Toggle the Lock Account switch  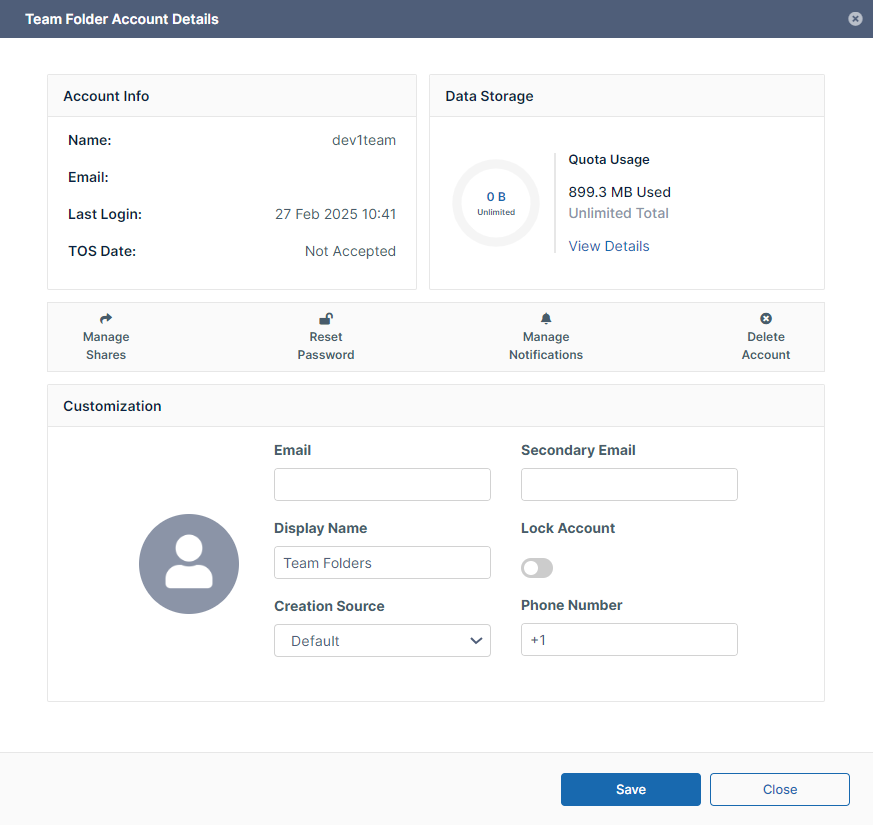537,568
